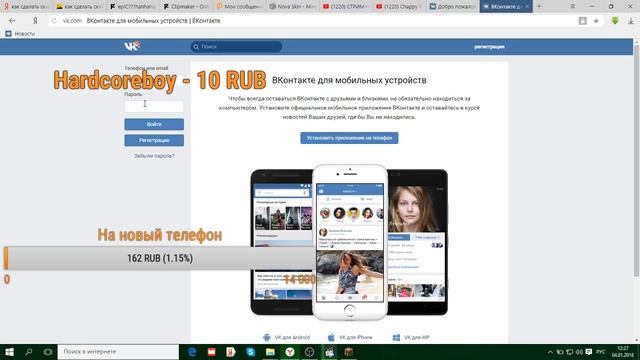Click the Yandex 'Я' home button
This screenshot has height=360, width=640.
click(x=35, y=20)
